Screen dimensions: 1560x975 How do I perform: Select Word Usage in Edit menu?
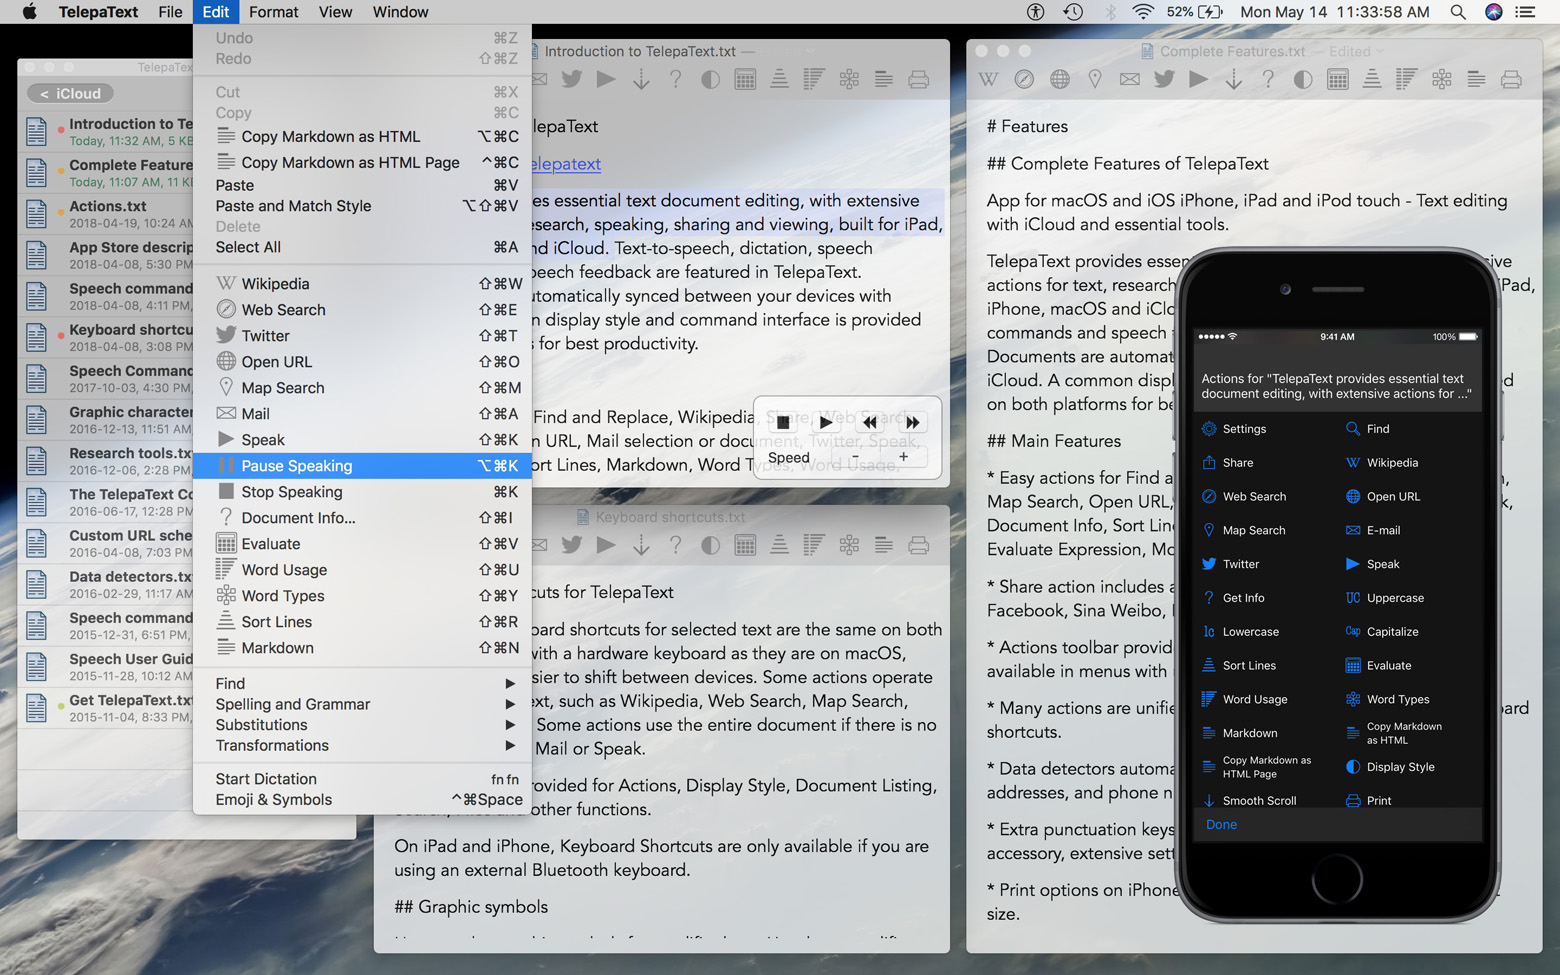click(362, 570)
